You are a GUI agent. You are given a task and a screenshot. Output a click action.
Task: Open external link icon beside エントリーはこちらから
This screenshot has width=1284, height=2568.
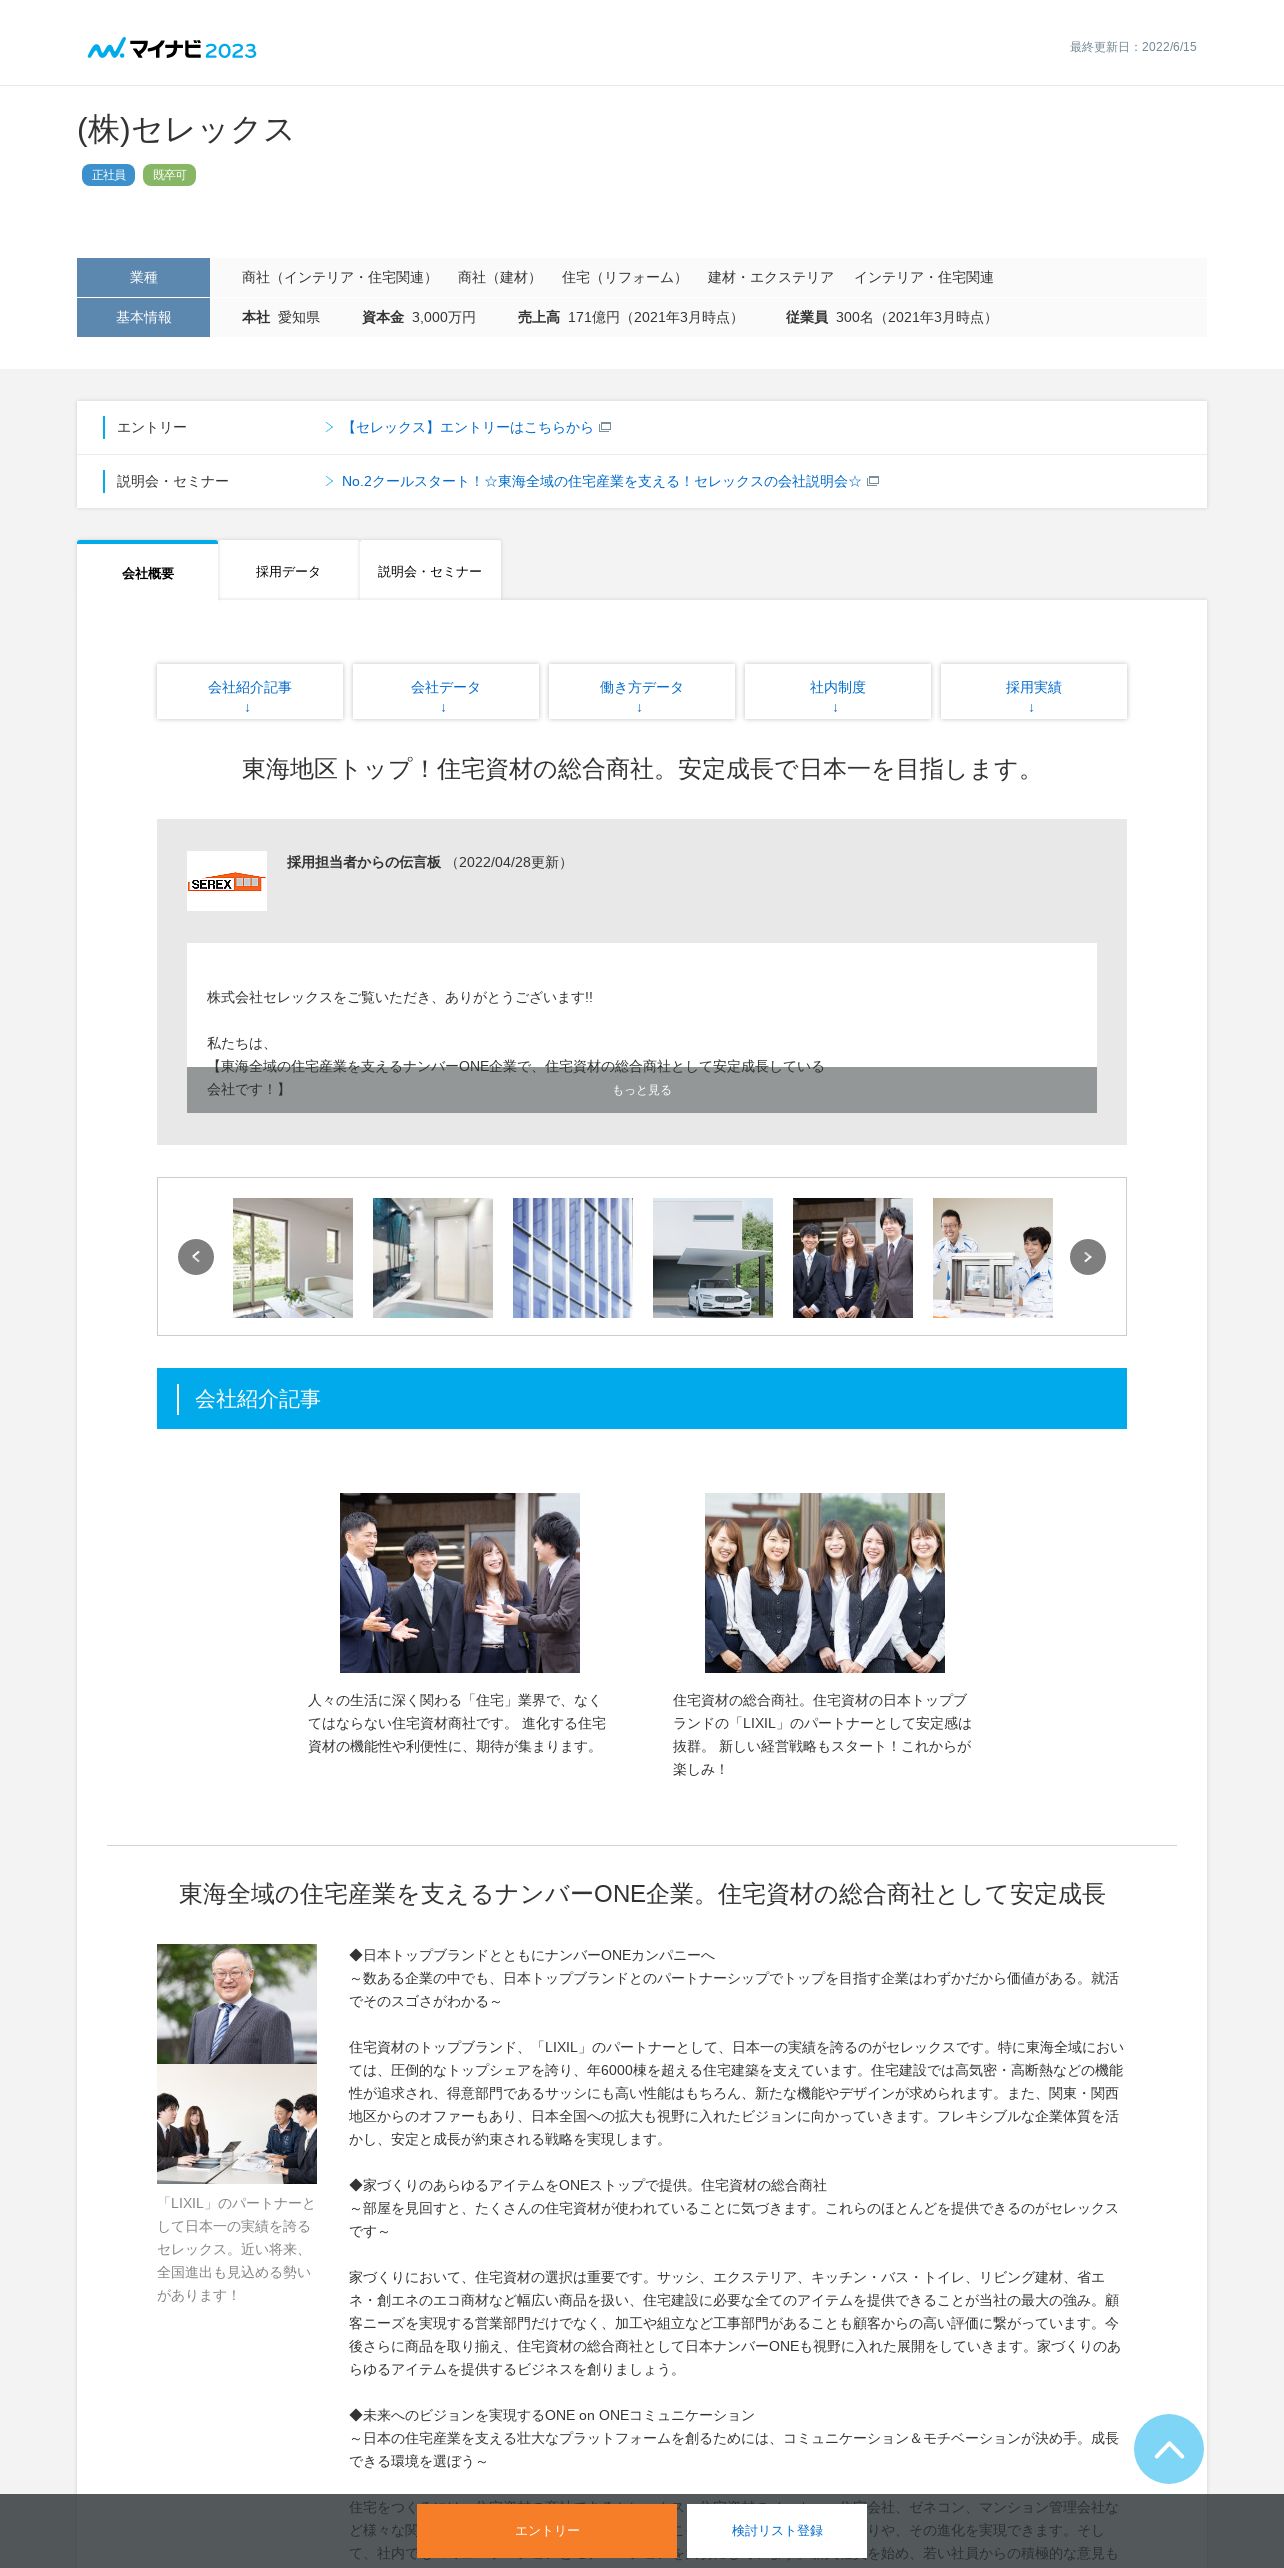(x=605, y=427)
